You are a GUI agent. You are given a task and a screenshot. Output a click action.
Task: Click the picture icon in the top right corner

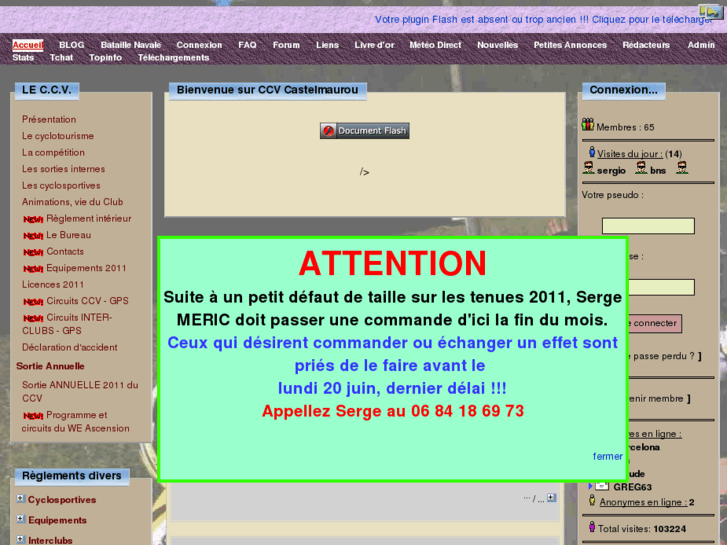(710, 11)
